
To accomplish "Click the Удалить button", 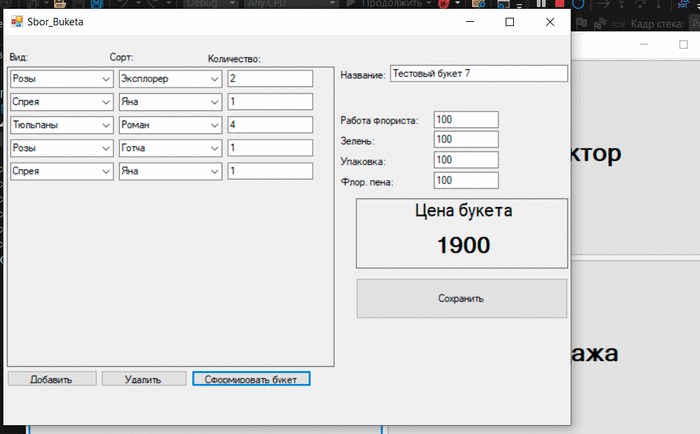I will point(144,379).
